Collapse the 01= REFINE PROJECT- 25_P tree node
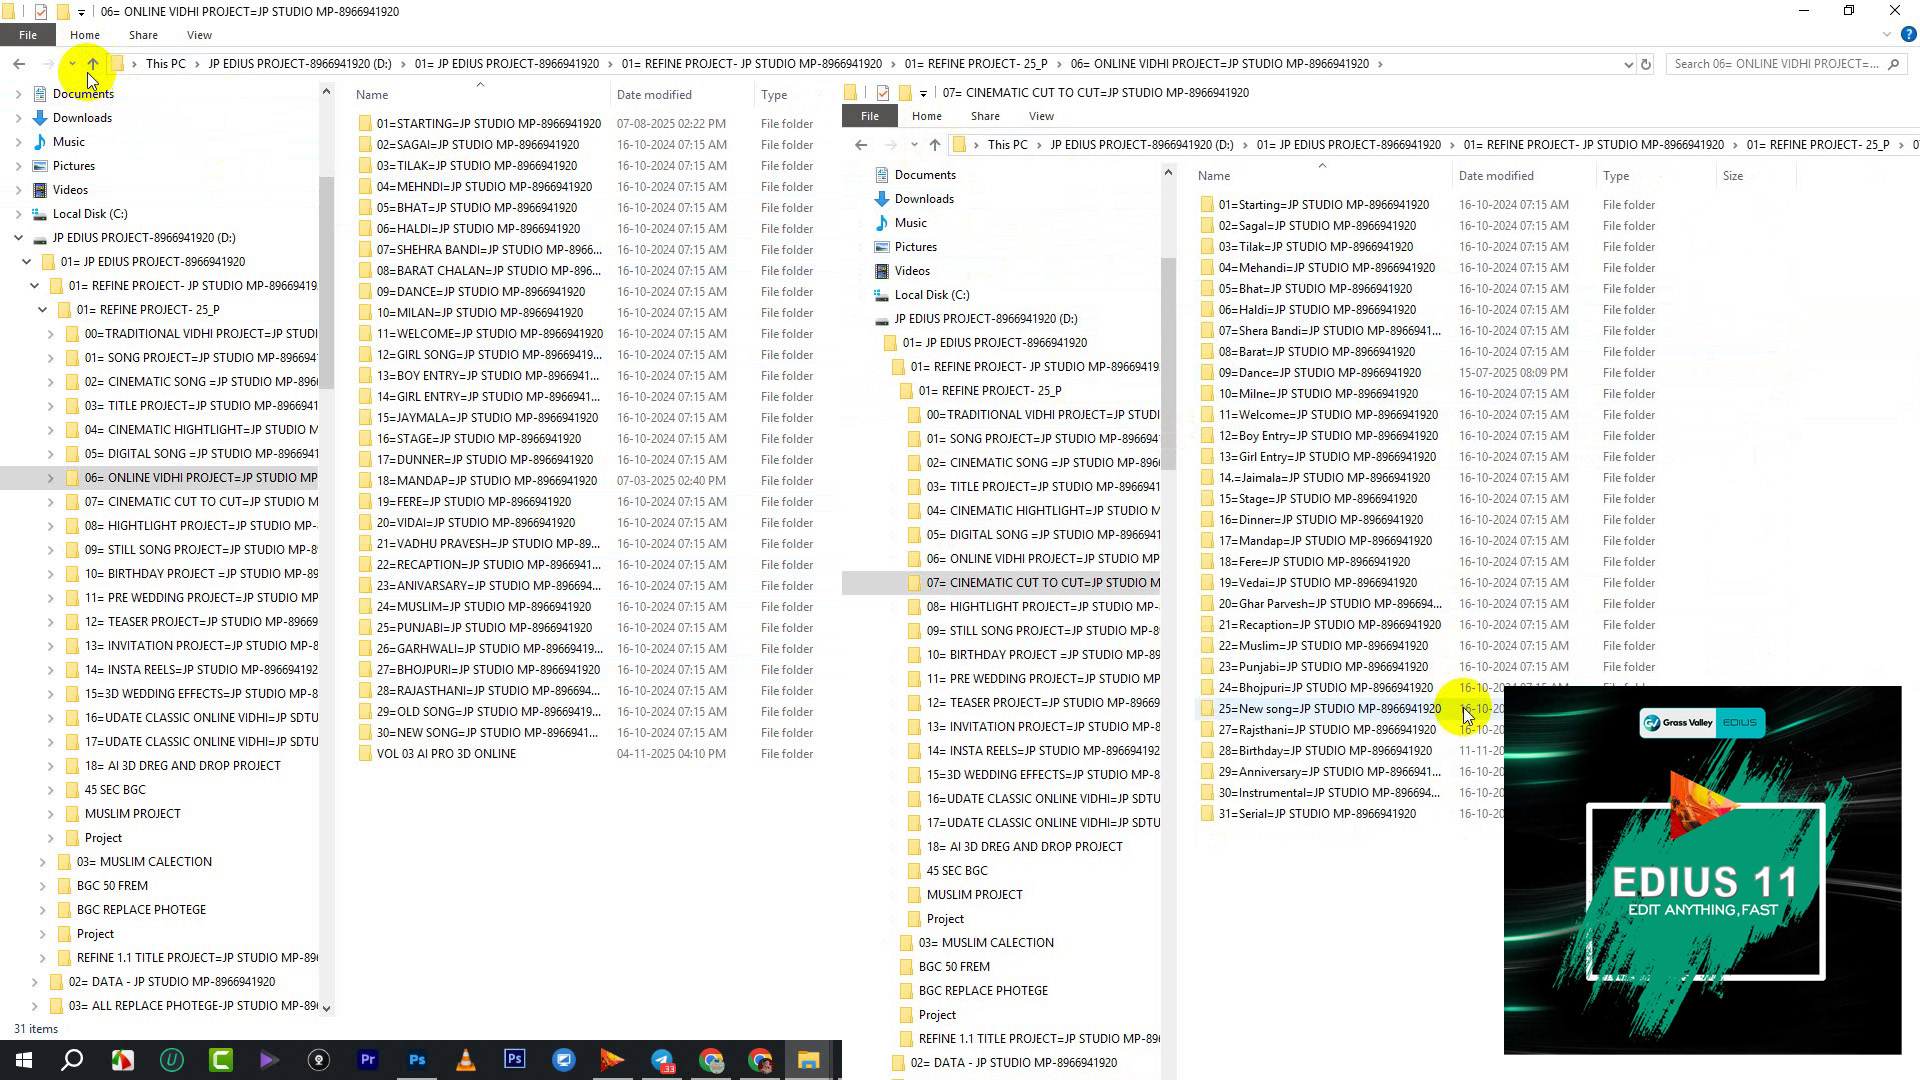The height and width of the screenshot is (1080, 1920). (x=43, y=310)
